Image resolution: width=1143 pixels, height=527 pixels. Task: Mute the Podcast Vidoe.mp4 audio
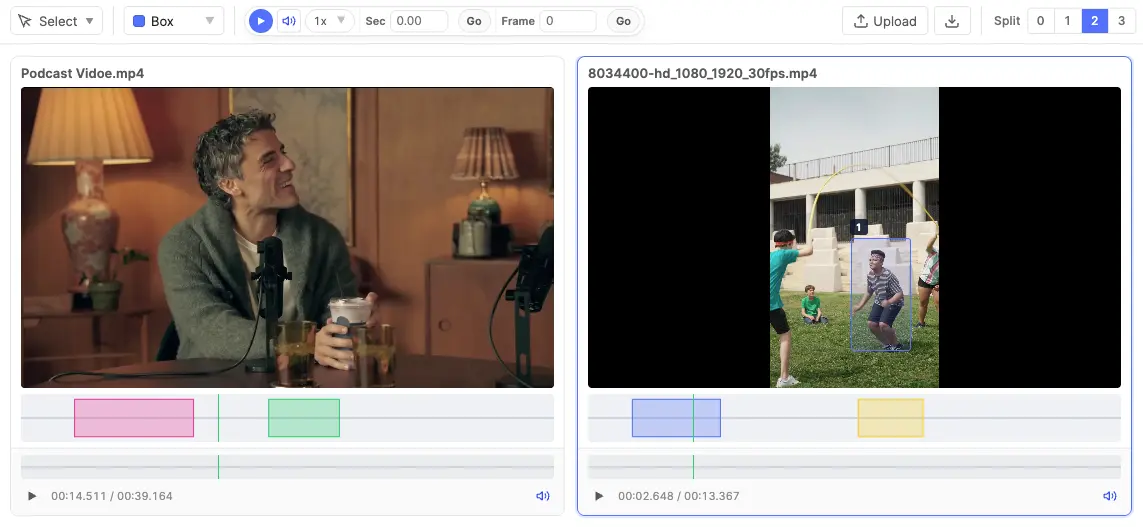[x=542, y=496]
